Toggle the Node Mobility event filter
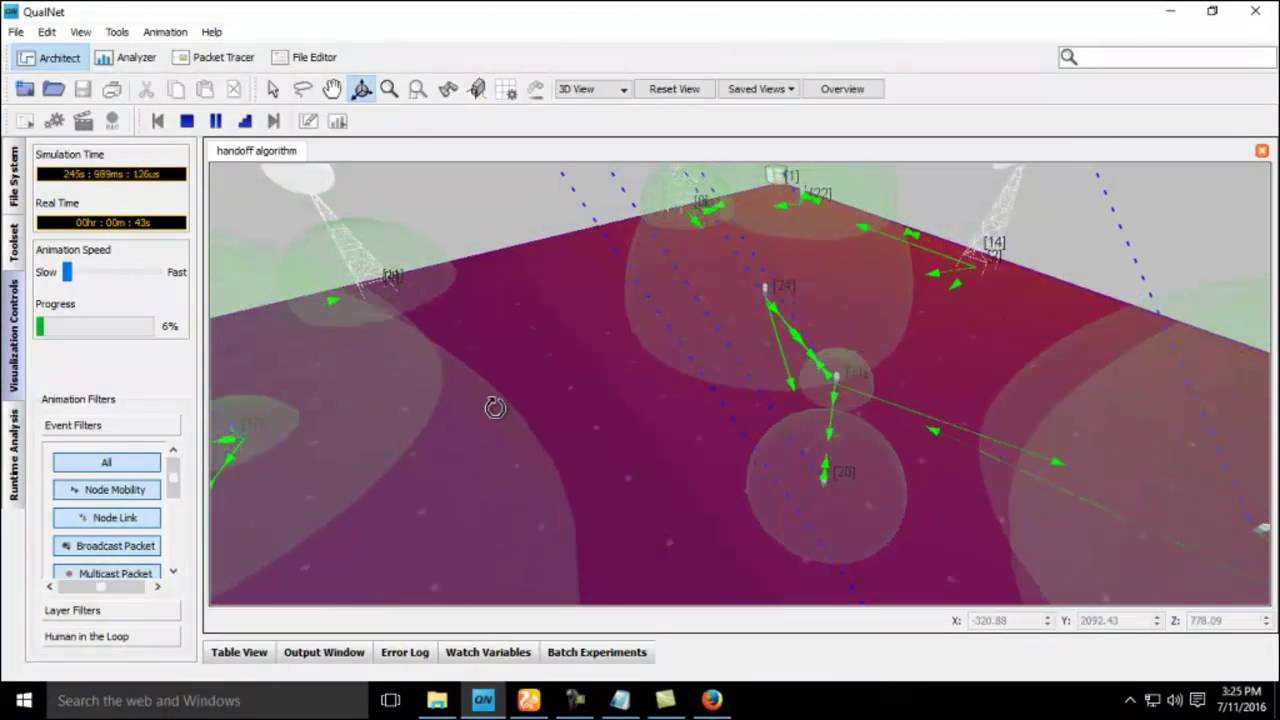This screenshot has width=1280, height=720. (x=107, y=490)
